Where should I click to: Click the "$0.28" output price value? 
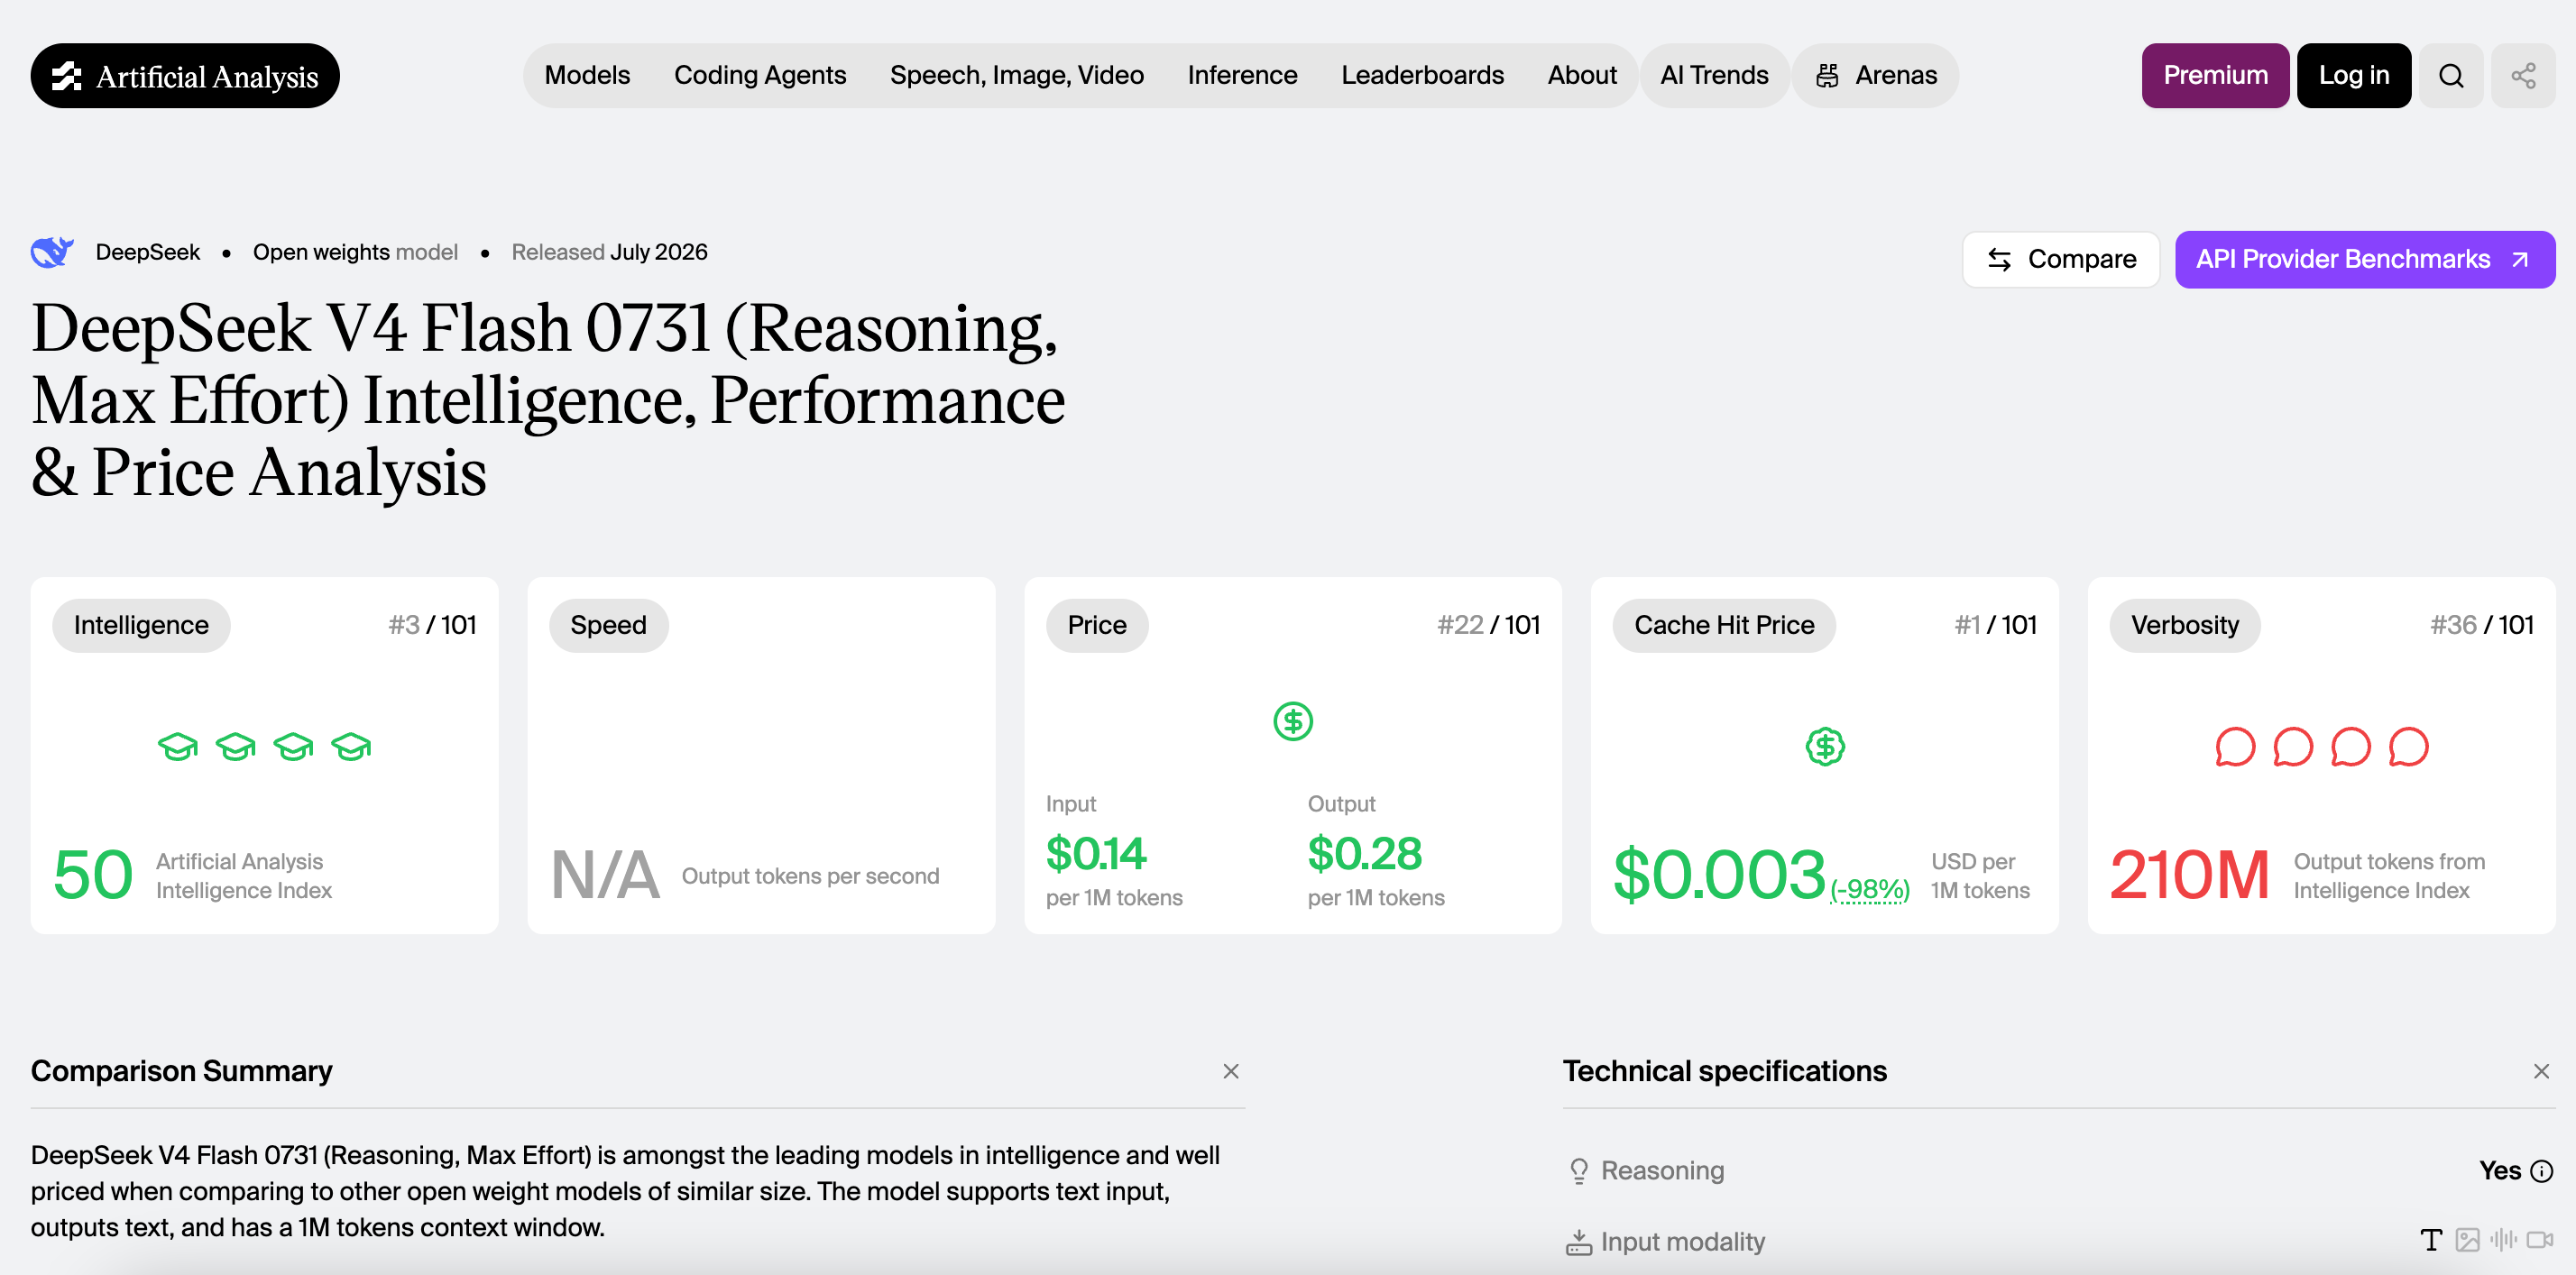coord(1365,853)
